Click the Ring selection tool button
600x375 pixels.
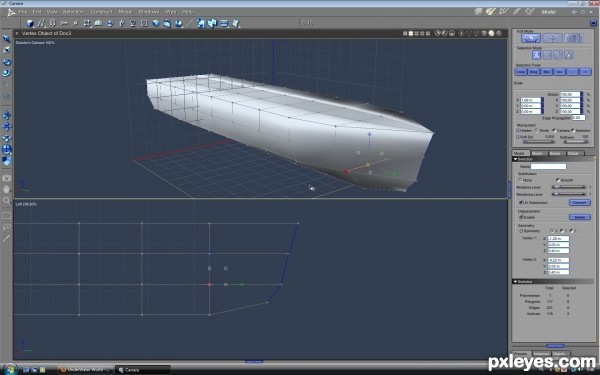coord(533,72)
